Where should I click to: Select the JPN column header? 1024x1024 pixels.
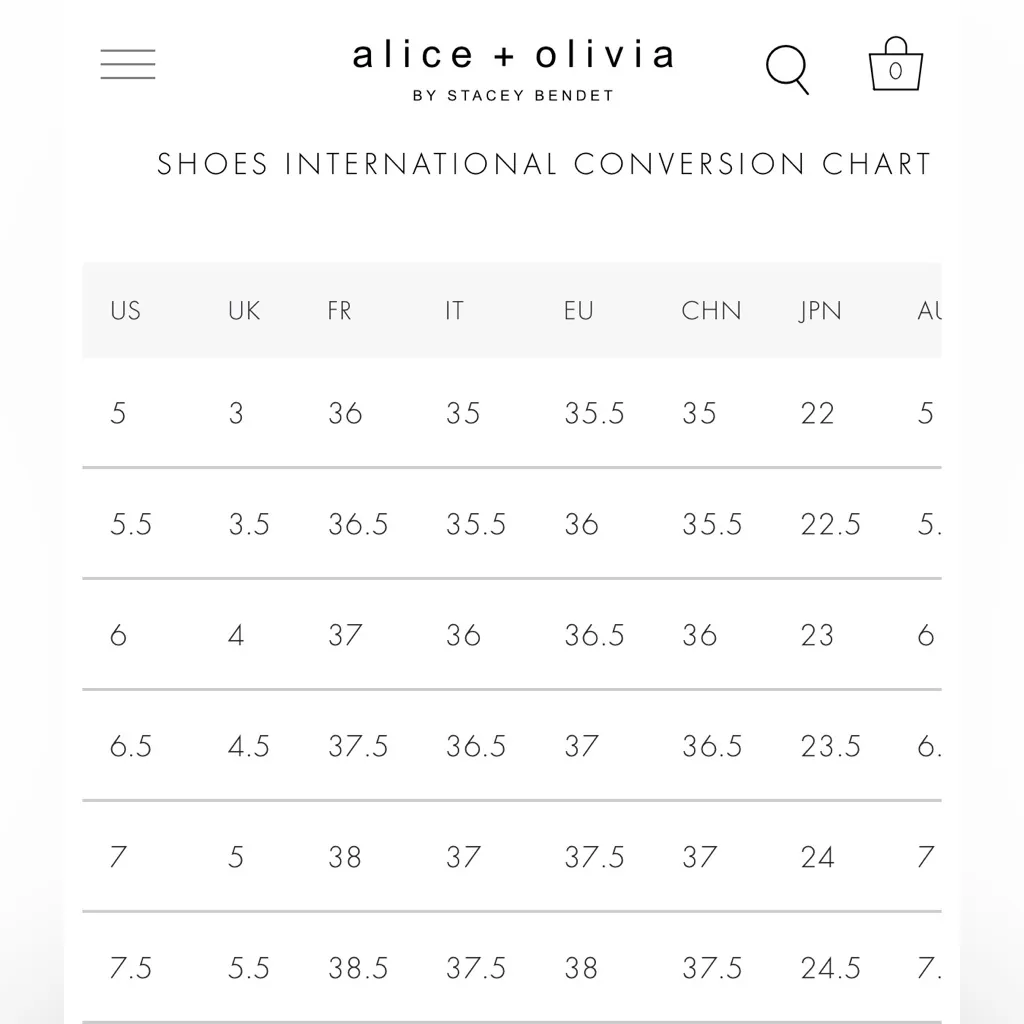[x=820, y=311]
